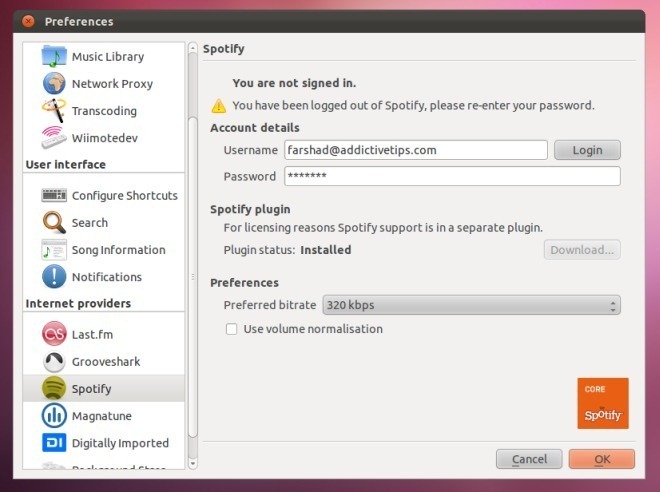Go to Network Proxy settings page
Screen dimensions: 660x492
coord(112,84)
